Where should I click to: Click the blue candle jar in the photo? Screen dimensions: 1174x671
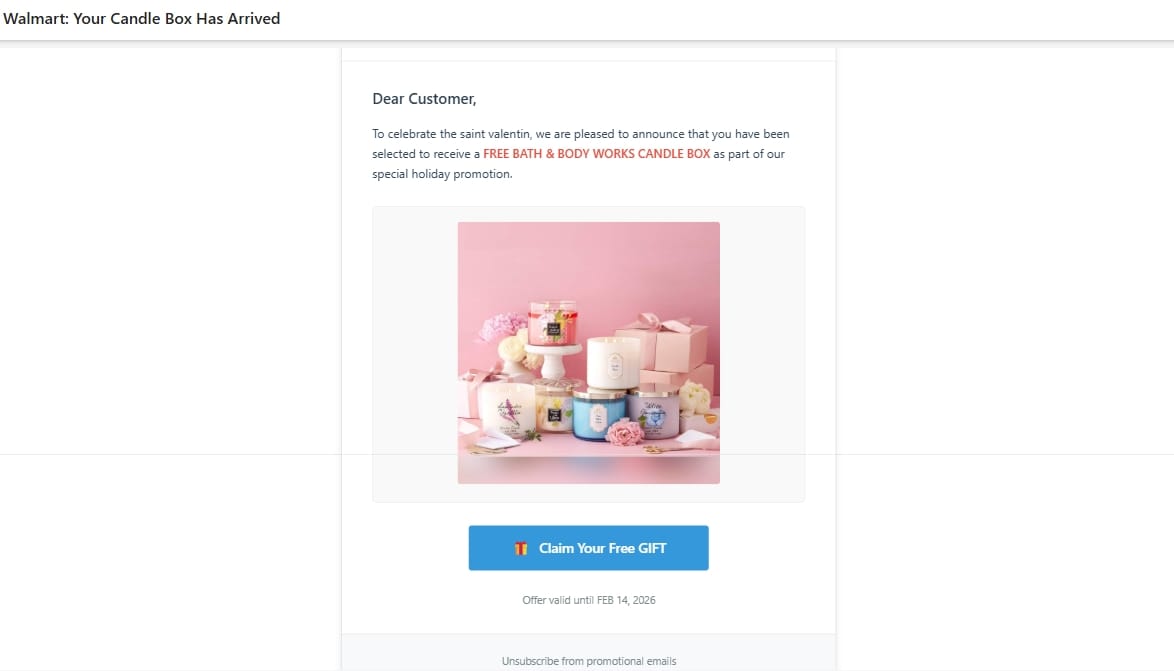tap(598, 414)
